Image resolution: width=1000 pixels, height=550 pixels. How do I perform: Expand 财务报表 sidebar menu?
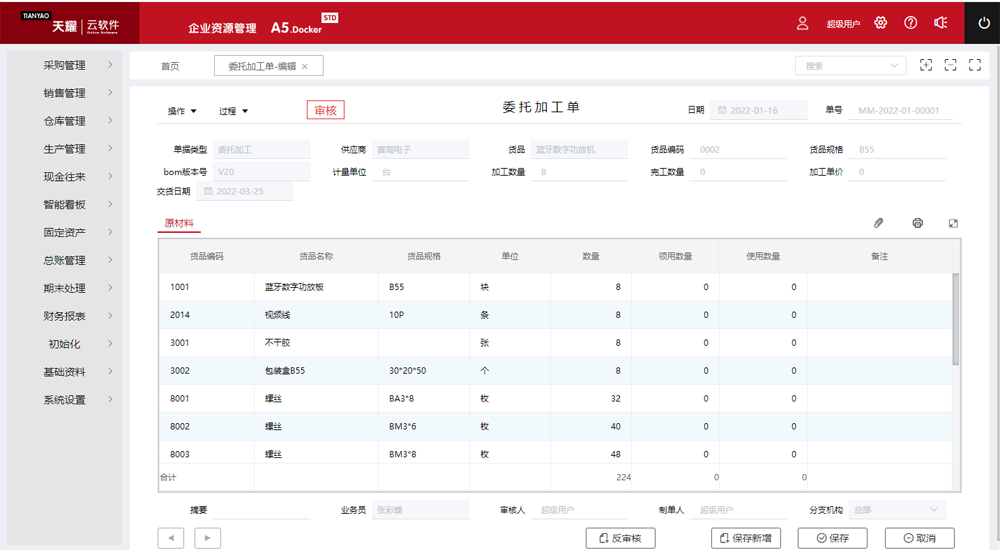click(x=64, y=316)
